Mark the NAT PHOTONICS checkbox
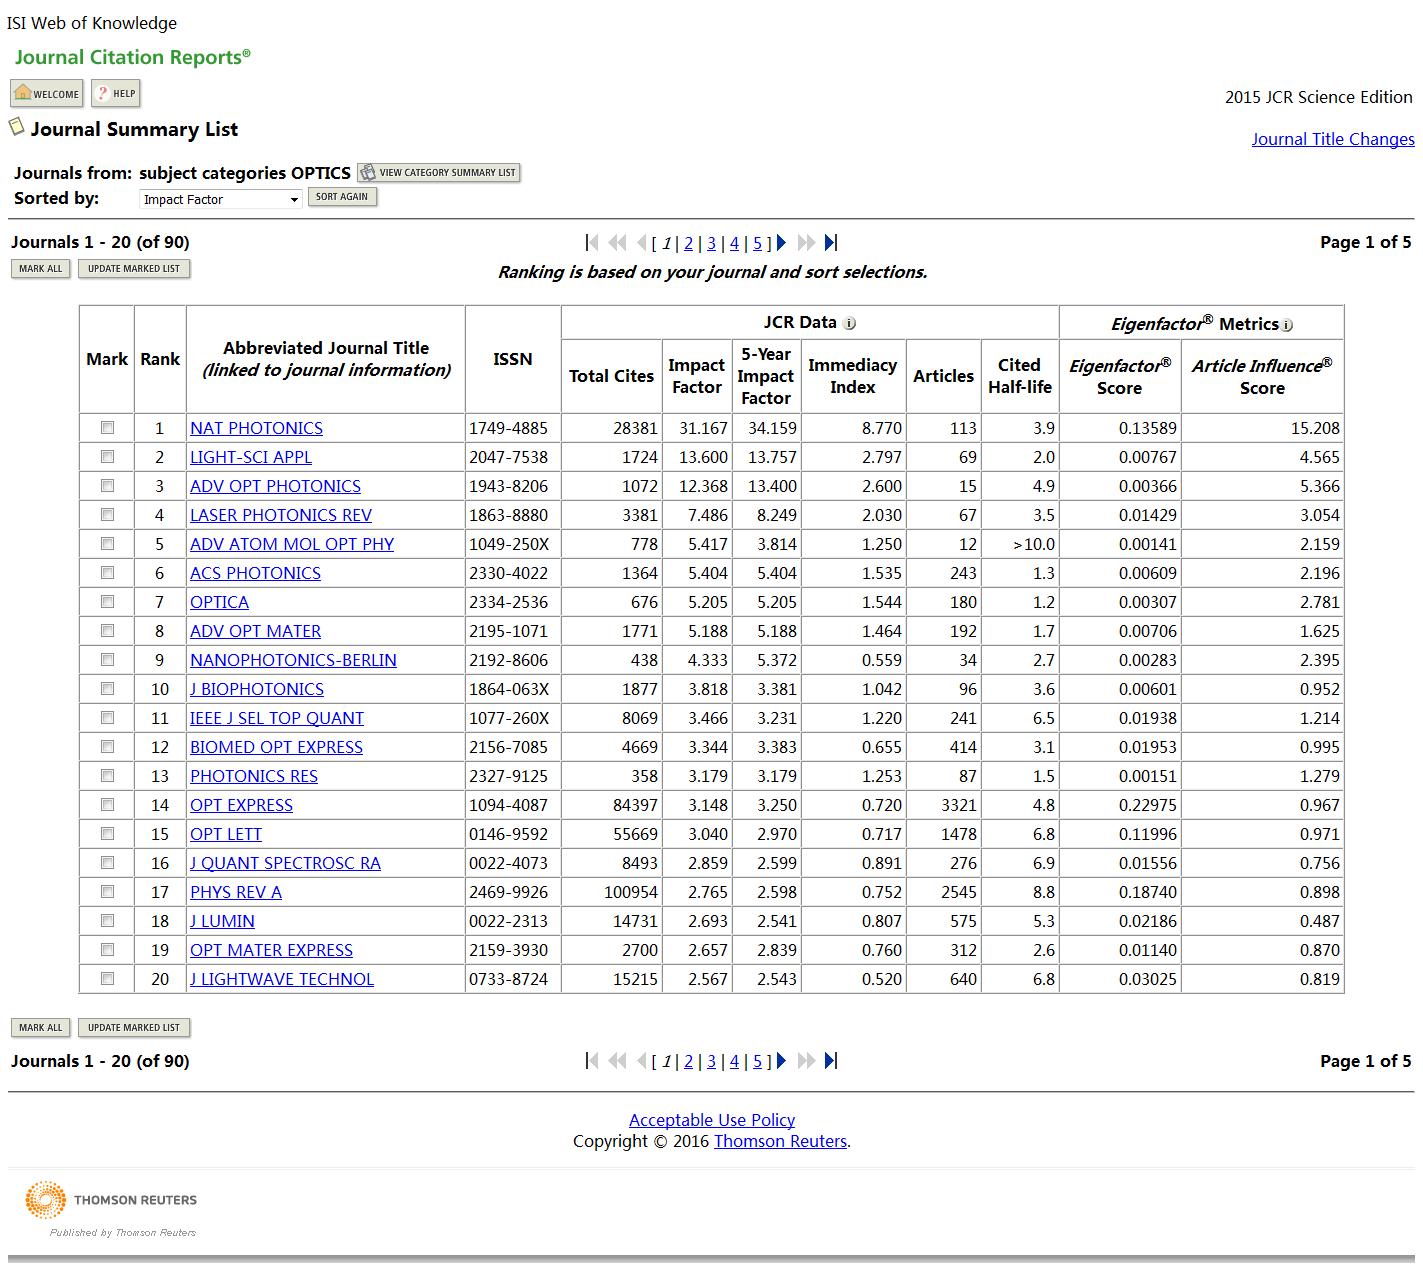This screenshot has width=1423, height=1279. (x=107, y=428)
